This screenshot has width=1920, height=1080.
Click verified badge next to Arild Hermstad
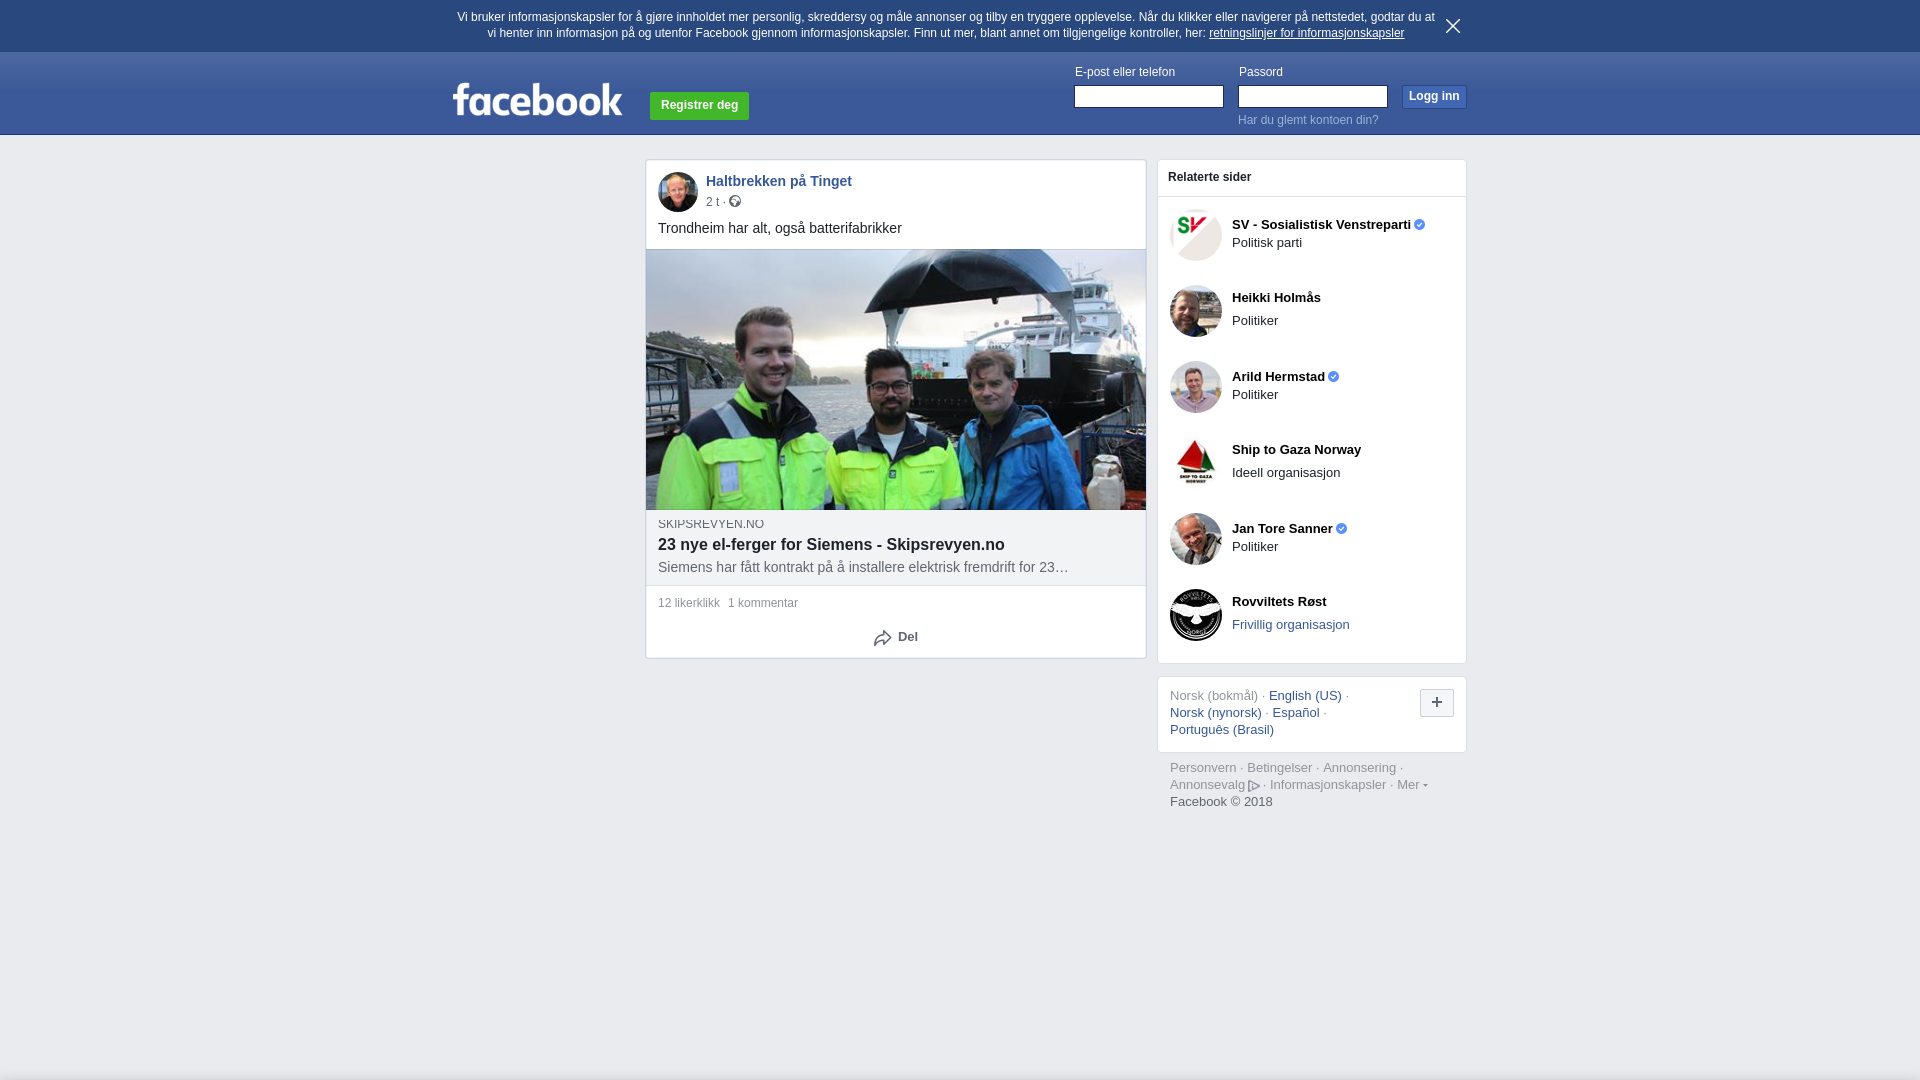click(1333, 377)
